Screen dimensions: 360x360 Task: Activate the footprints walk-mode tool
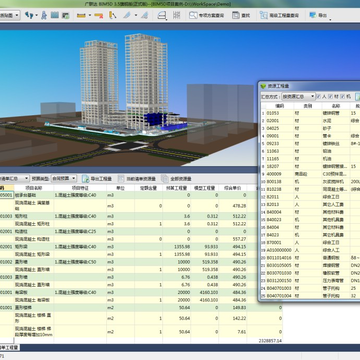click(x=29, y=15)
